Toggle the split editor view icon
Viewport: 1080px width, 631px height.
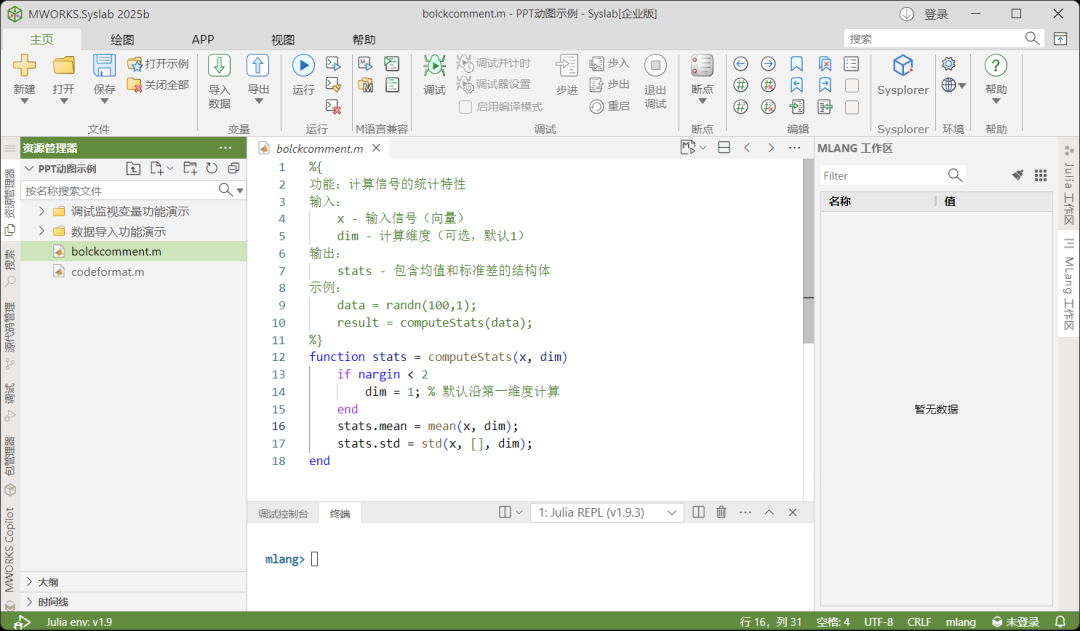(x=722, y=146)
